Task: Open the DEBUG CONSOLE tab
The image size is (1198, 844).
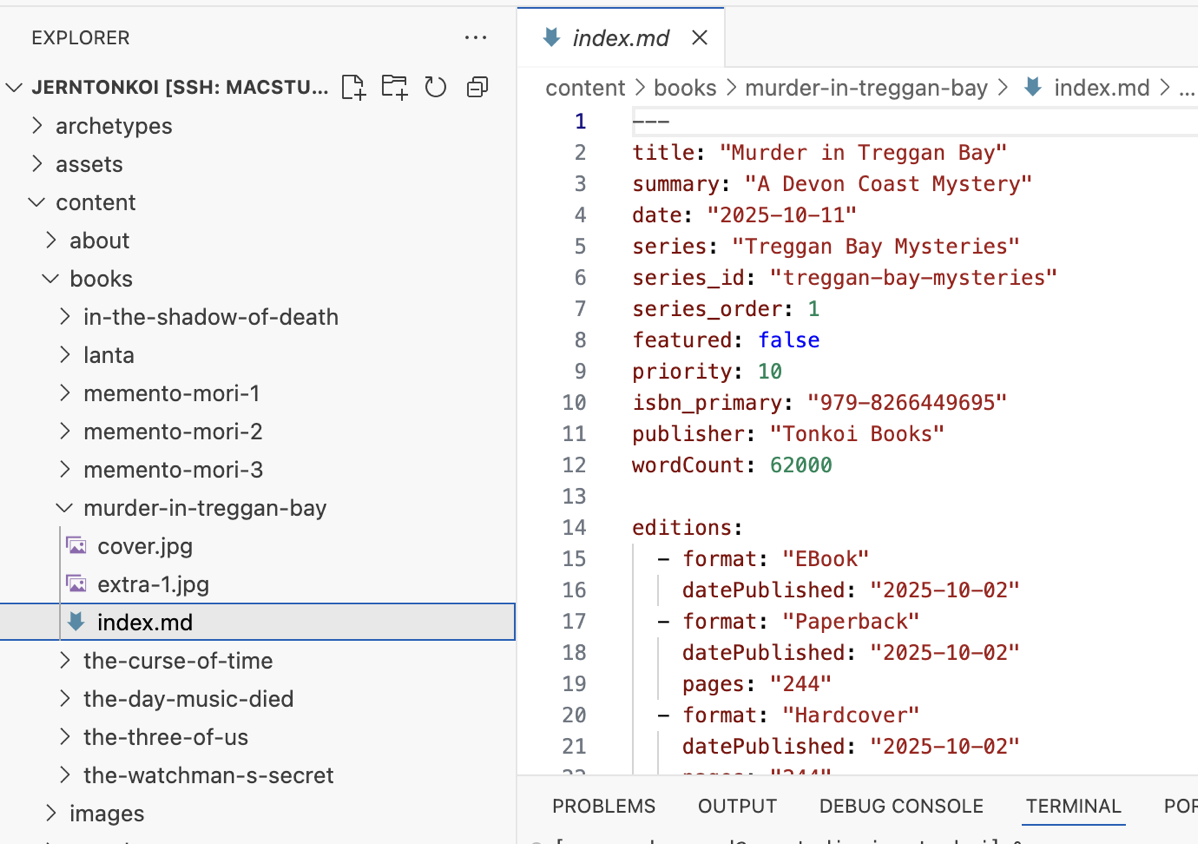Action: (x=900, y=806)
